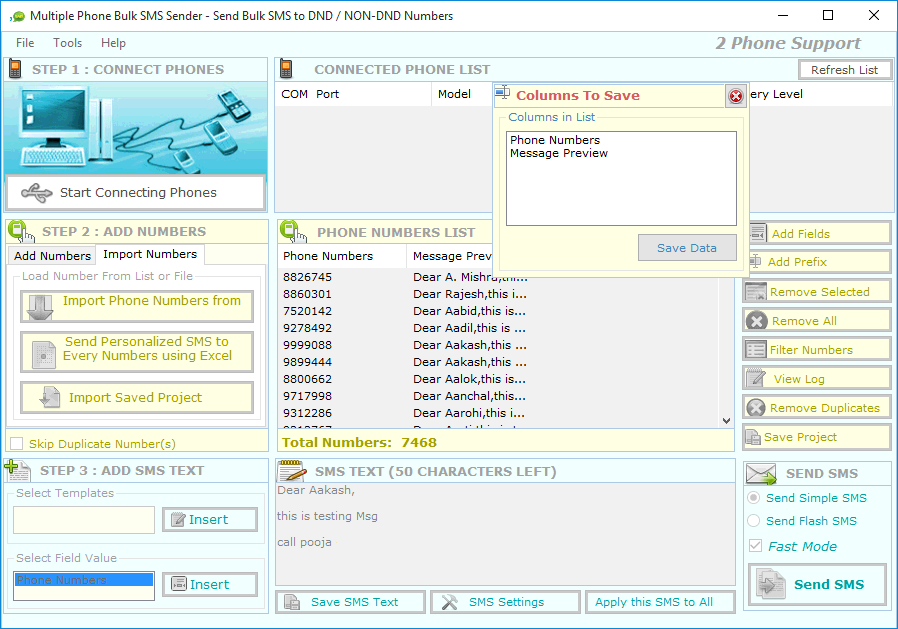Click the Send SMS button
Screen dimensions: 898x629
(817, 584)
